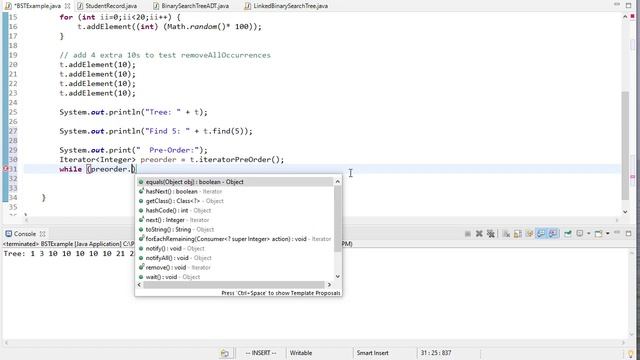Toggle Scroll Lock in Console toolbar
This screenshot has height=360, width=640.
pos(518,234)
